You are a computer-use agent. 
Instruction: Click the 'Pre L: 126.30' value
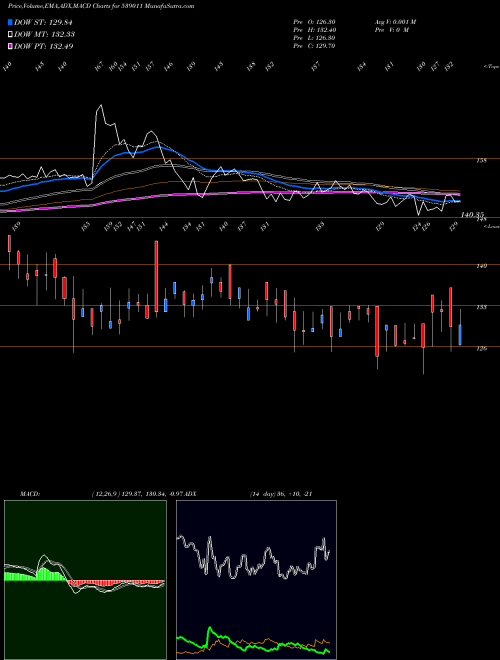pyautogui.click(x=314, y=38)
